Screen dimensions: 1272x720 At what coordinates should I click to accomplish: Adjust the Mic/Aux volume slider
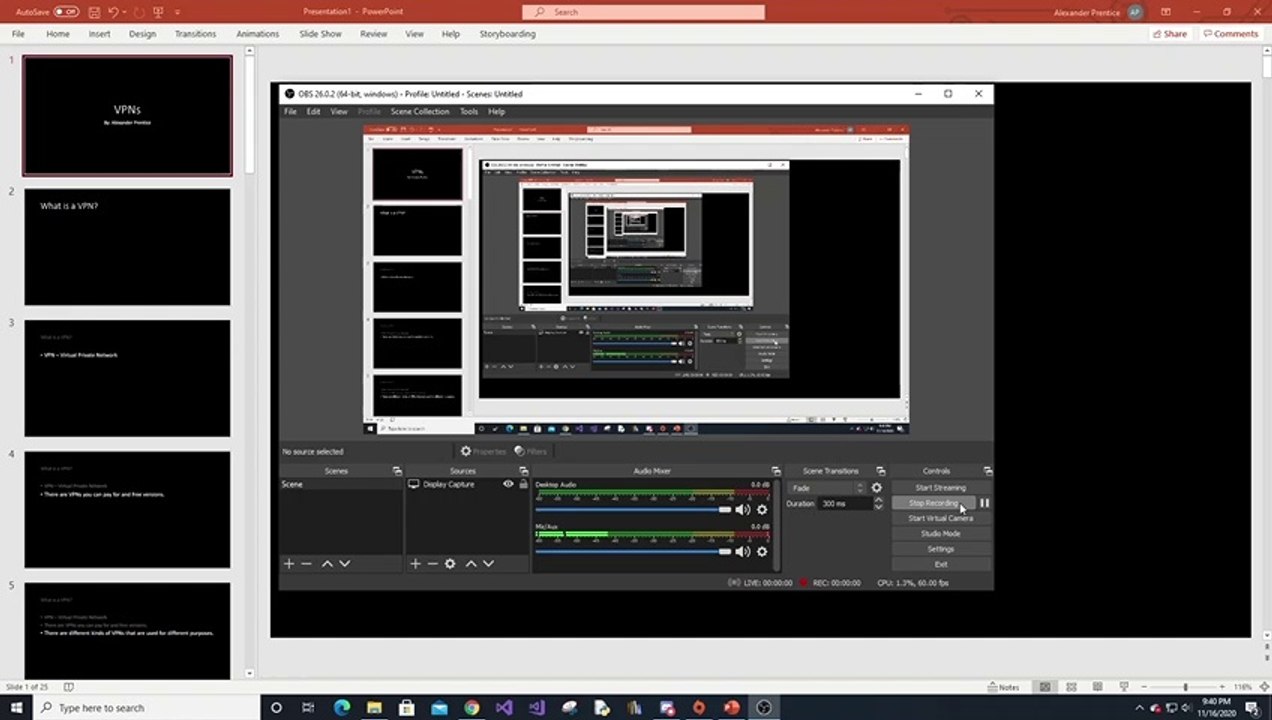(633, 552)
